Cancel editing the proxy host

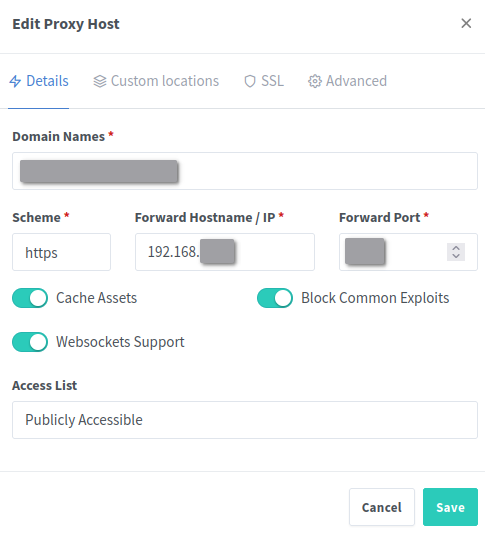point(382,507)
